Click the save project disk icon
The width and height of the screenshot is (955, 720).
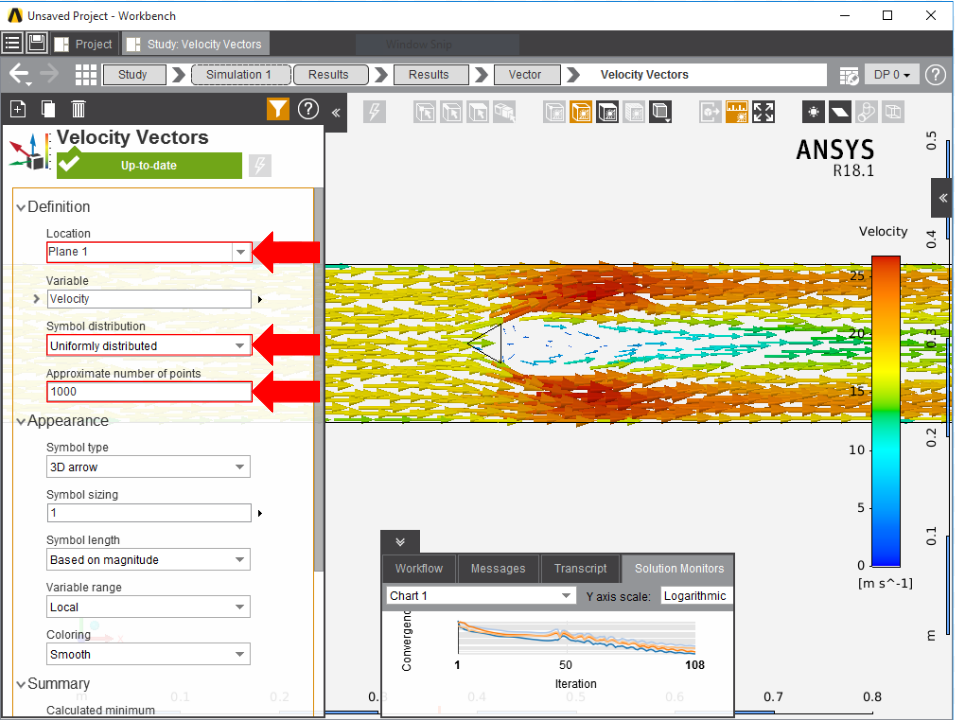coord(37,43)
